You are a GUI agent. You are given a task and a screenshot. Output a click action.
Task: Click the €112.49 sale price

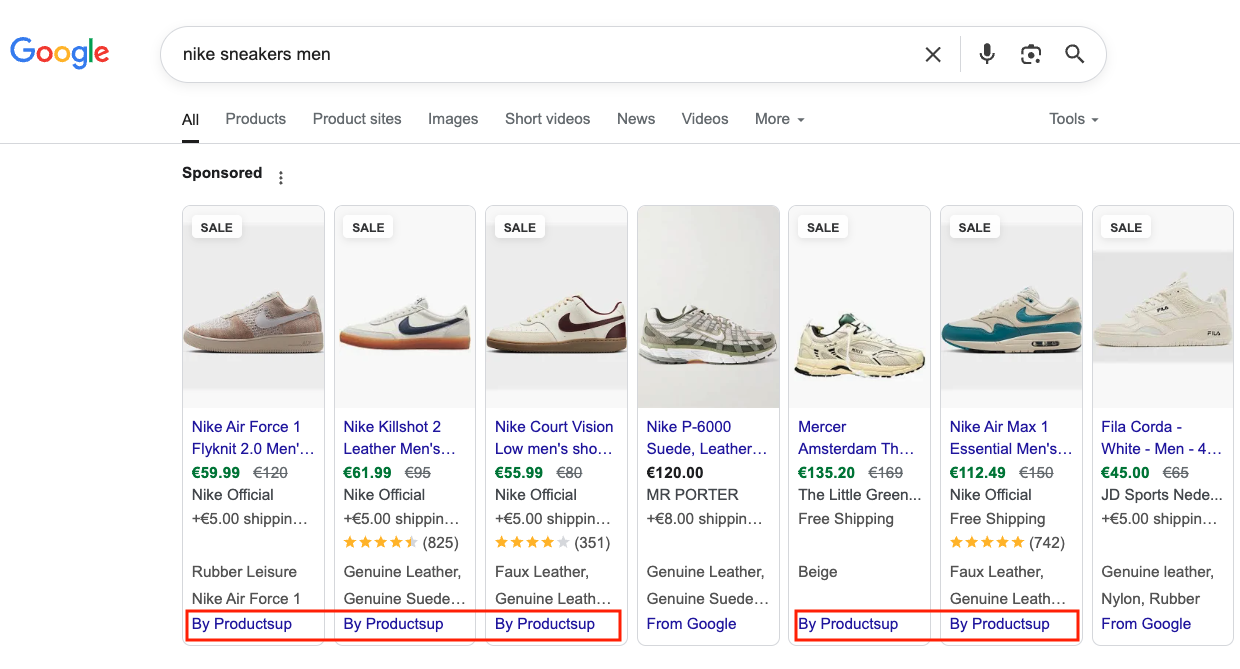click(978, 473)
